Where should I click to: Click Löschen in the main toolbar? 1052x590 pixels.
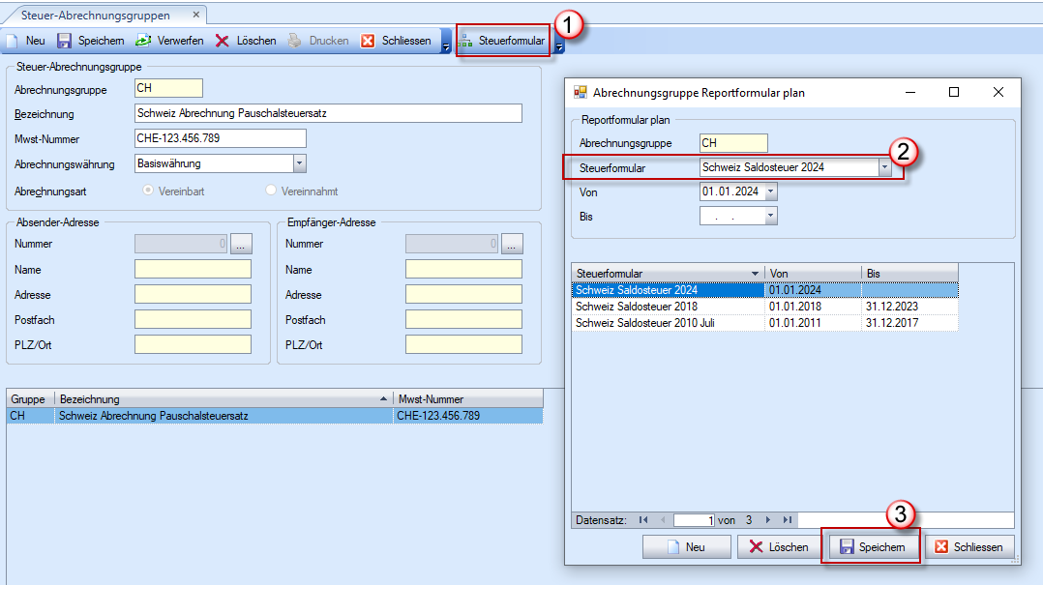tap(246, 41)
